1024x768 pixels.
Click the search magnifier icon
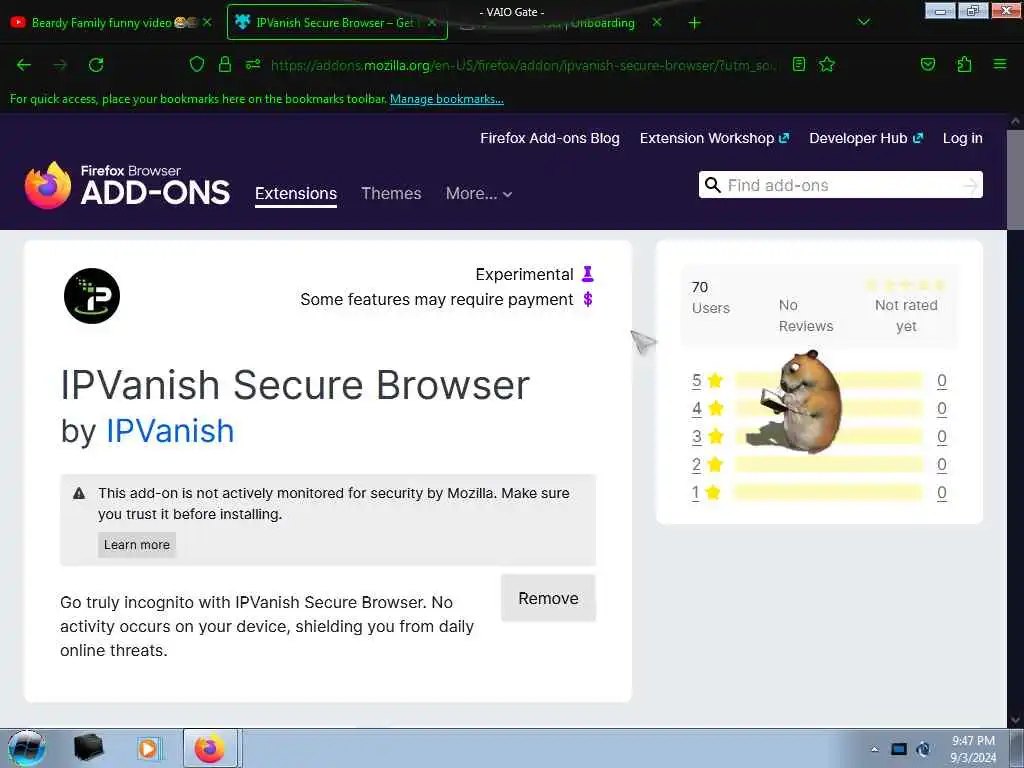point(713,185)
